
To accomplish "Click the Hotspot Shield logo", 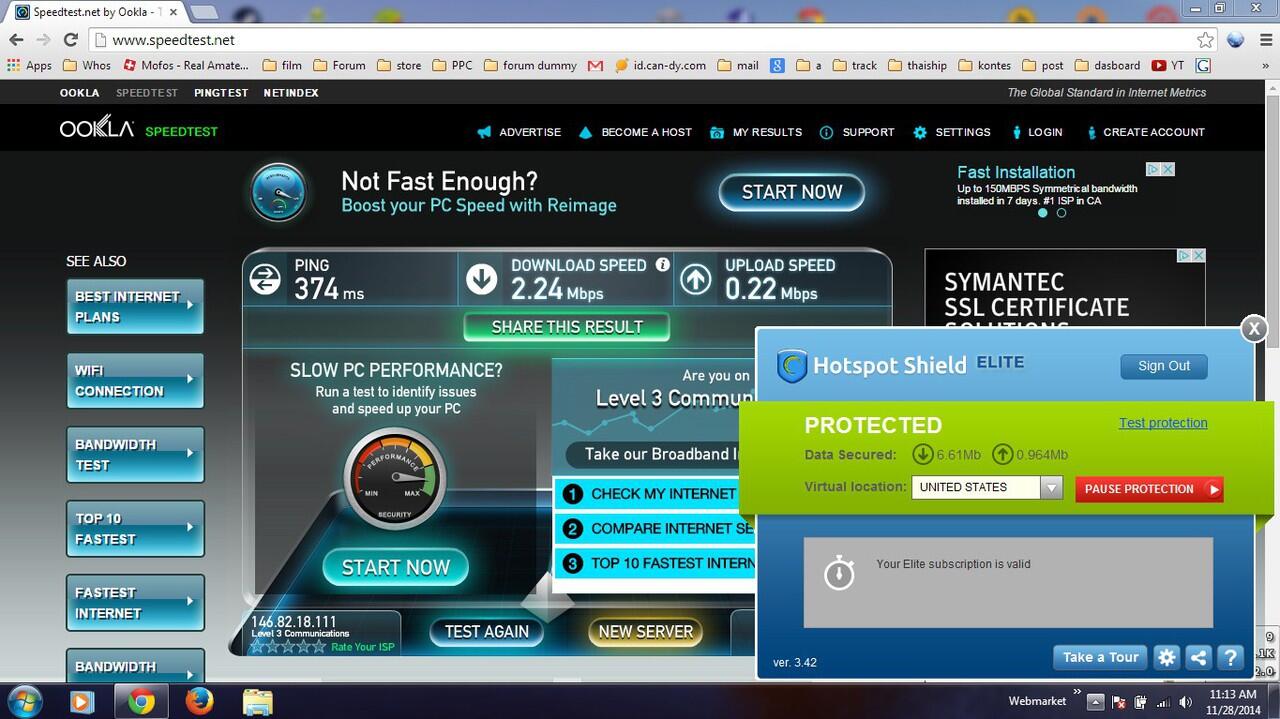I will tap(793, 366).
